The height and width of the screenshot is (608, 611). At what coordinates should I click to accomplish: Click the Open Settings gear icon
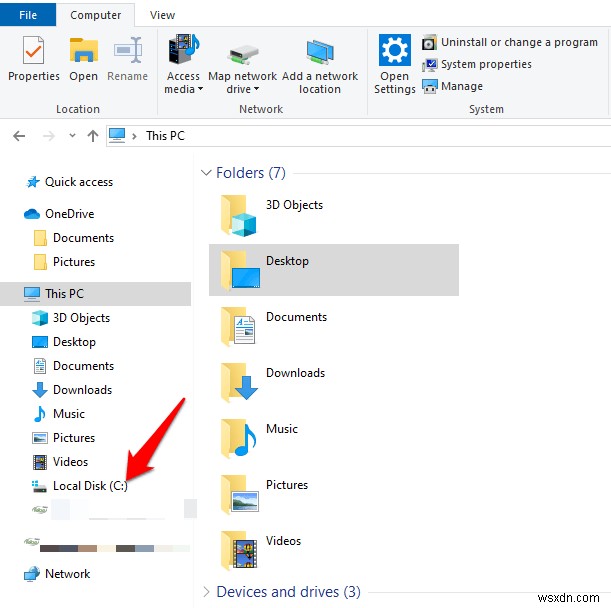tap(394, 50)
